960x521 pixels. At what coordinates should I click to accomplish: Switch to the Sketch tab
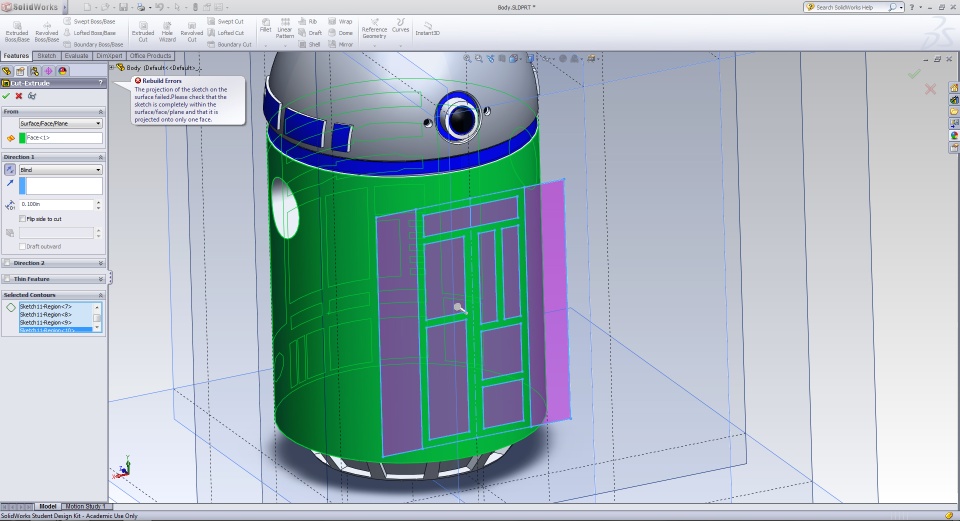tap(47, 56)
